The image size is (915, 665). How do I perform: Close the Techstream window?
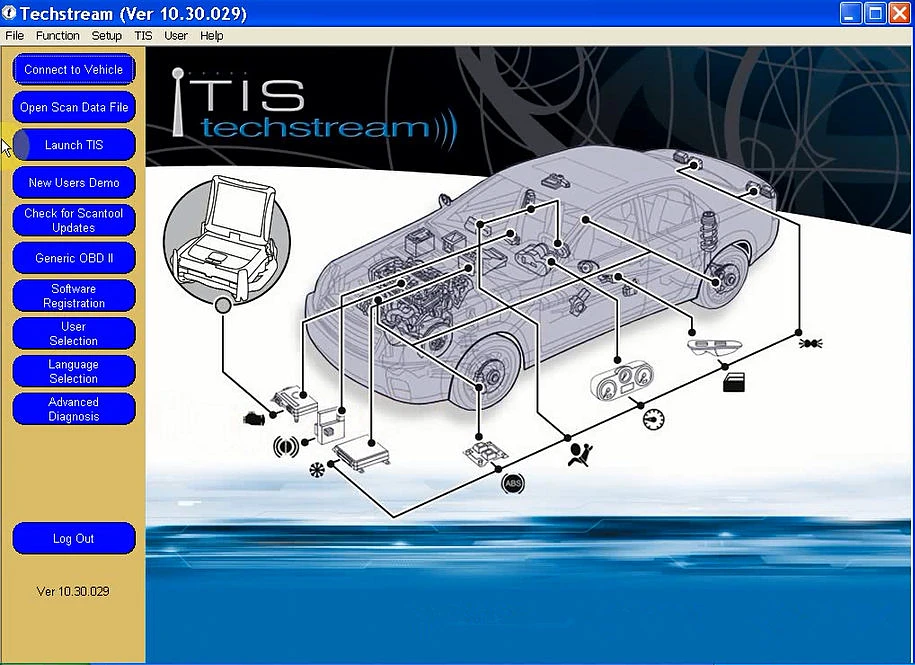(x=900, y=13)
